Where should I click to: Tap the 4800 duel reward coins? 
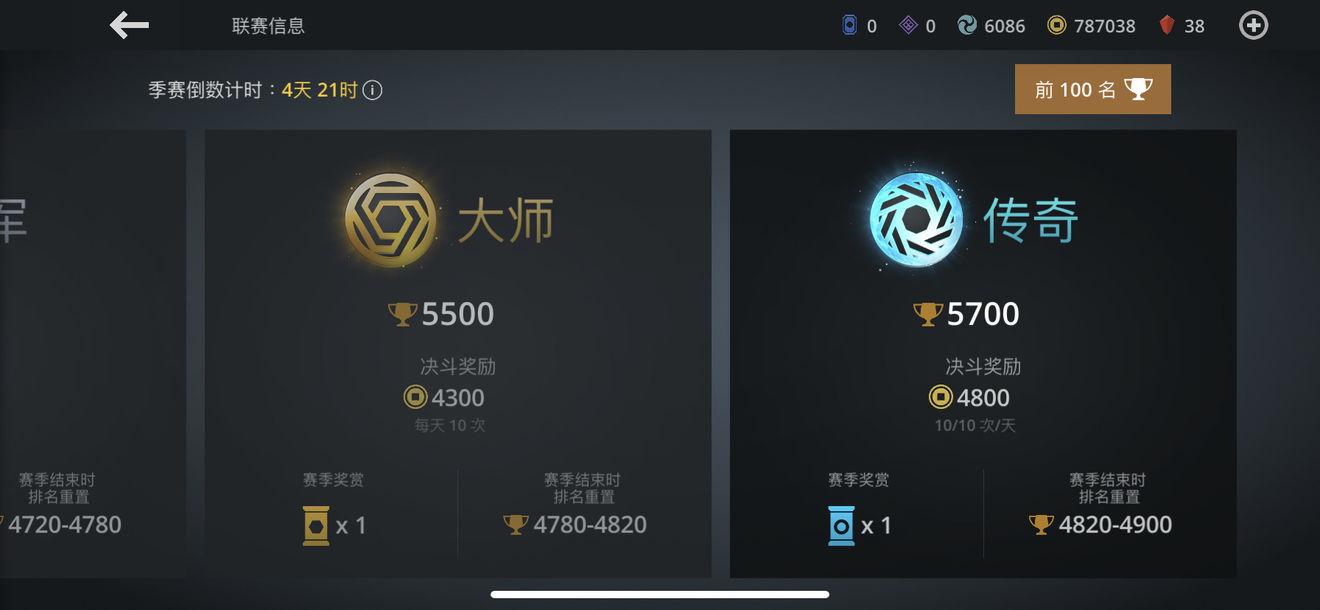tap(969, 397)
